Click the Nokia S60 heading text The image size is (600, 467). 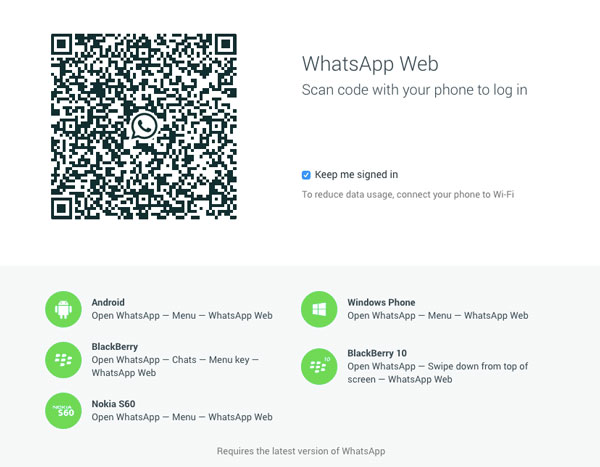pos(113,404)
